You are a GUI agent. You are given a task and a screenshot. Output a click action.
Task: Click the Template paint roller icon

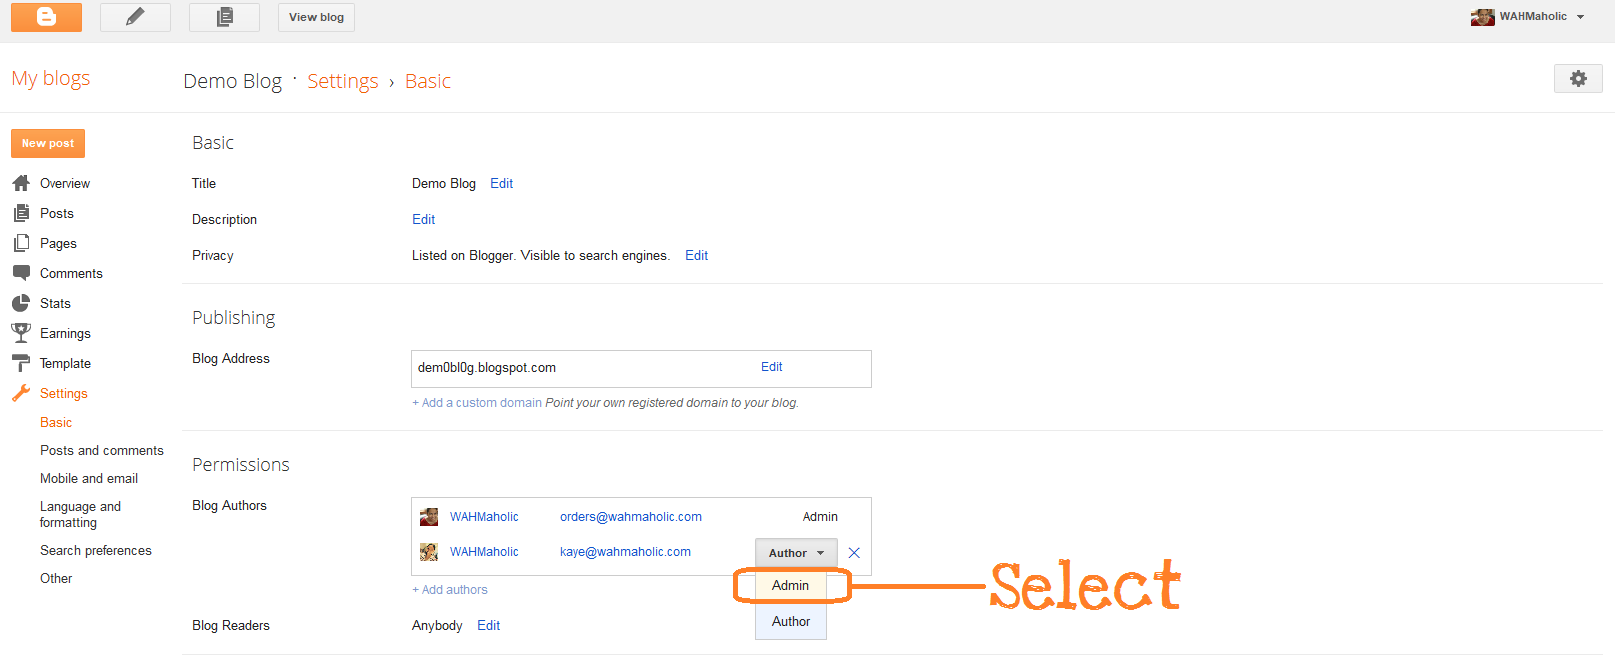coord(21,363)
